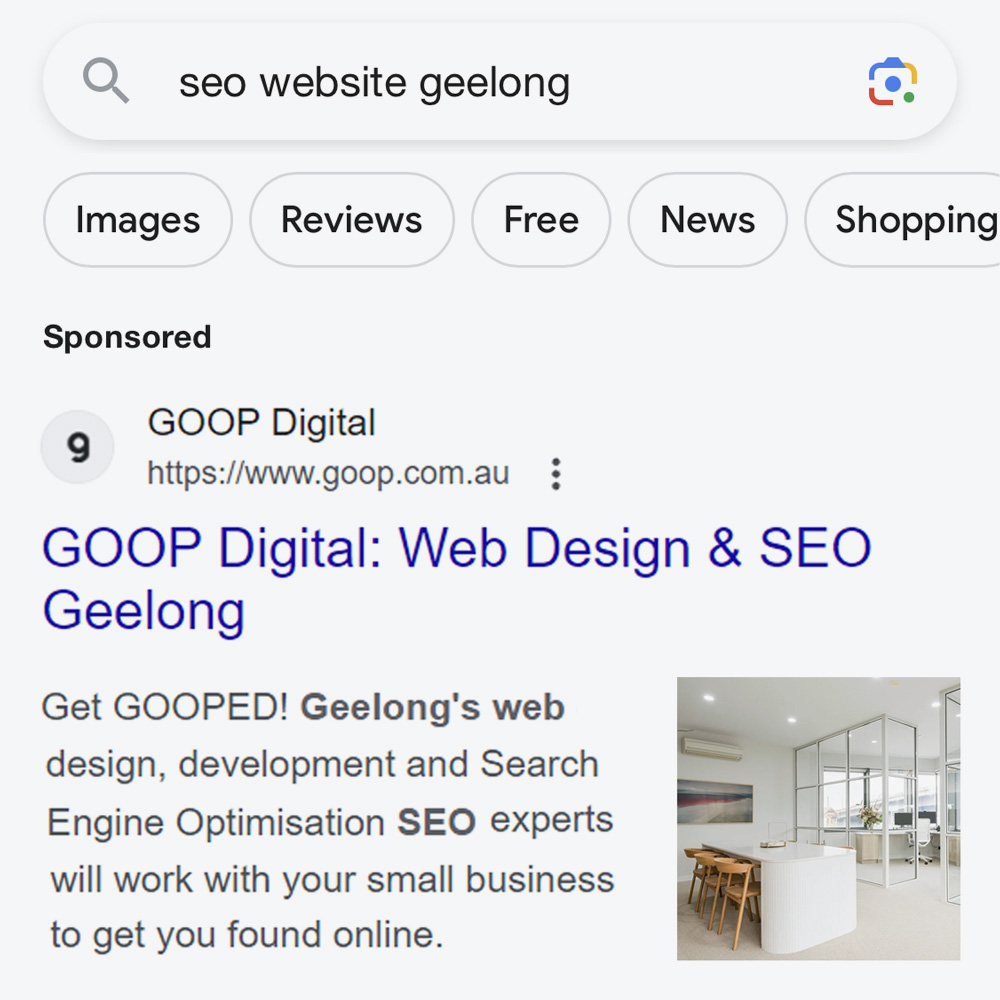The width and height of the screenshot is (1000, 1000).
Task: Click the GOOP Digital site name
Action: pyautogui.click(x=261, y=422)
